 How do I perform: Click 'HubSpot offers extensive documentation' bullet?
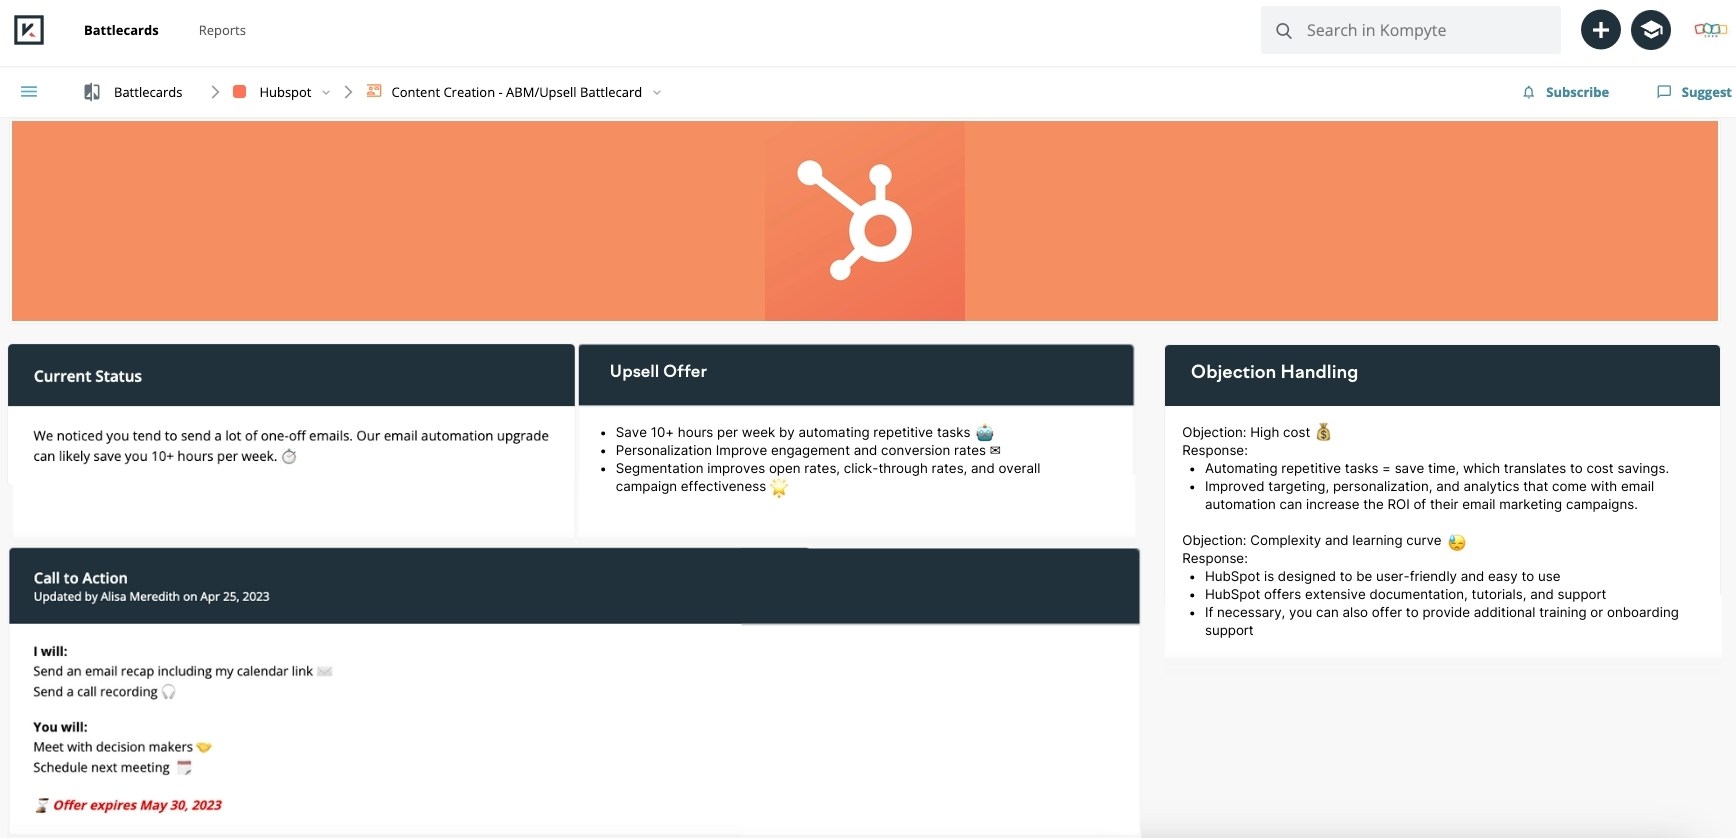[1405, 594]
